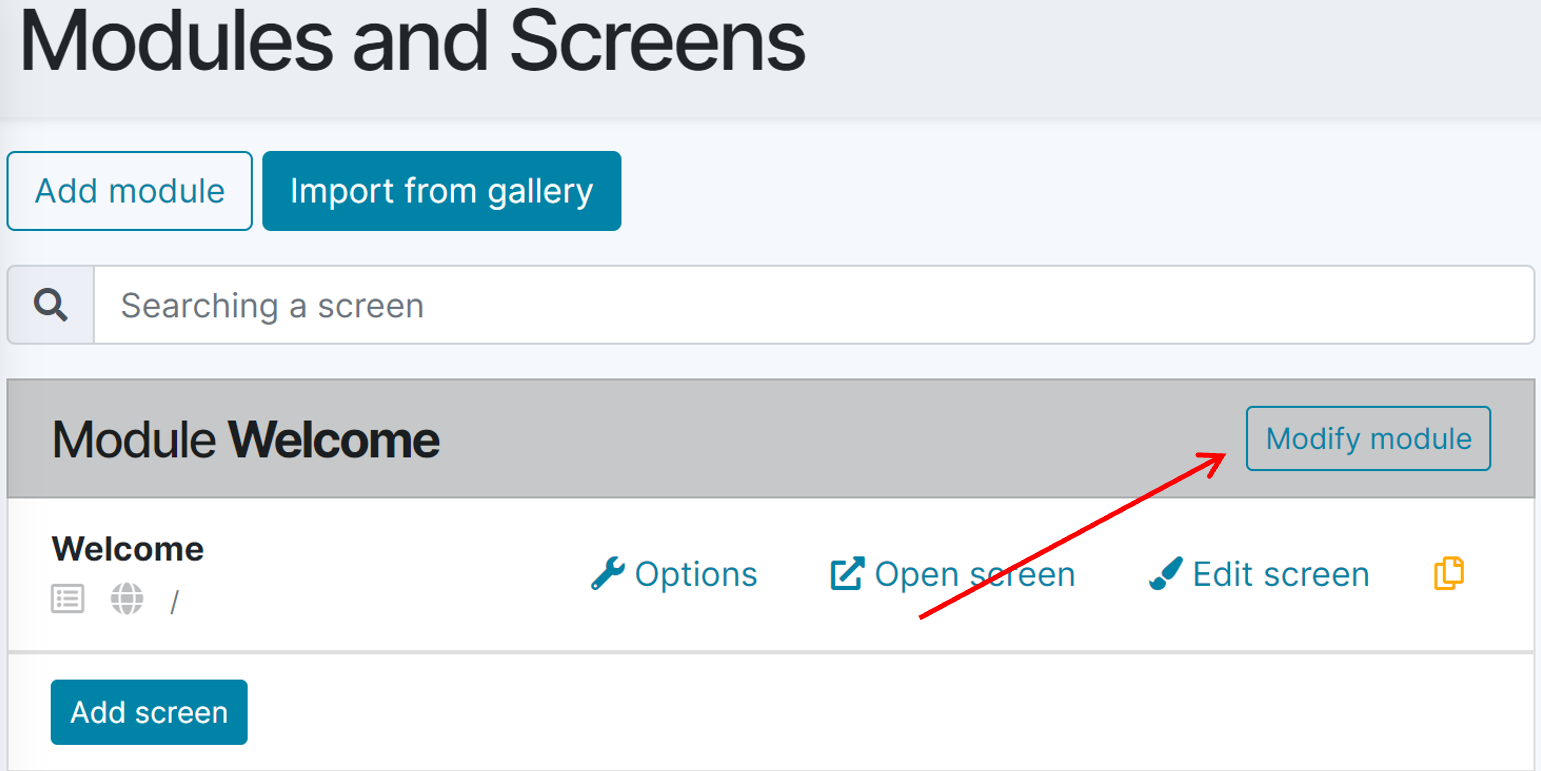This screenshot has height=771, width=1541.
Task: Click the wrench icon beside Options
Action: [607, 574]
